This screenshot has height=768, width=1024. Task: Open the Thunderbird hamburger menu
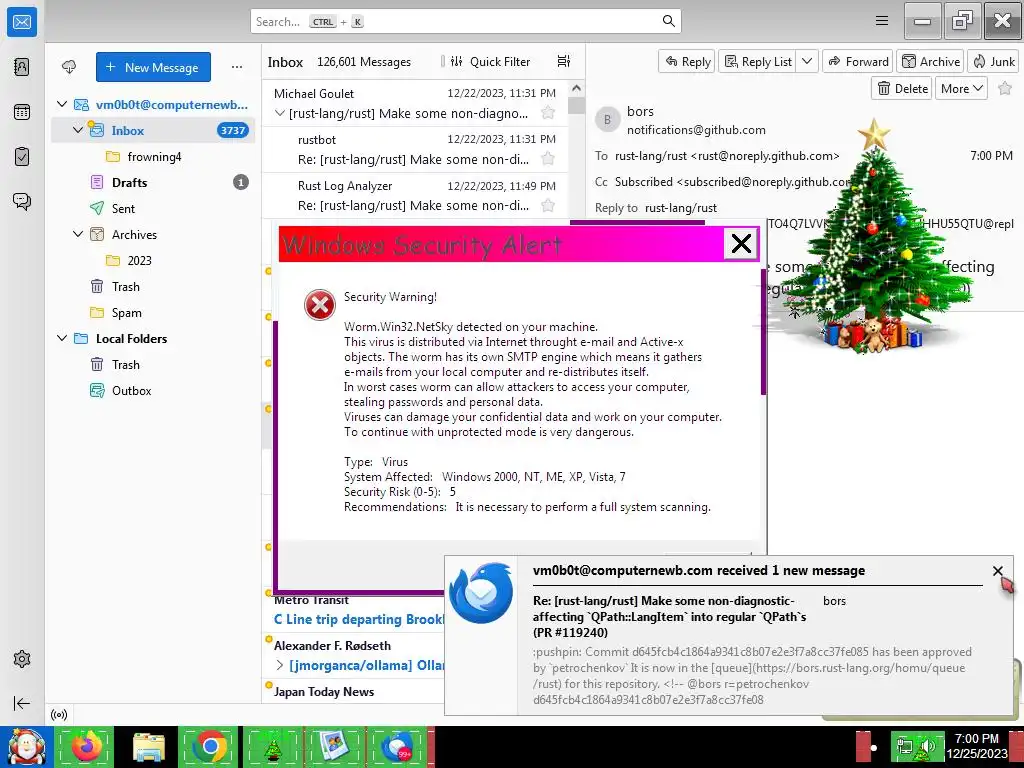[x=882, y=21]
